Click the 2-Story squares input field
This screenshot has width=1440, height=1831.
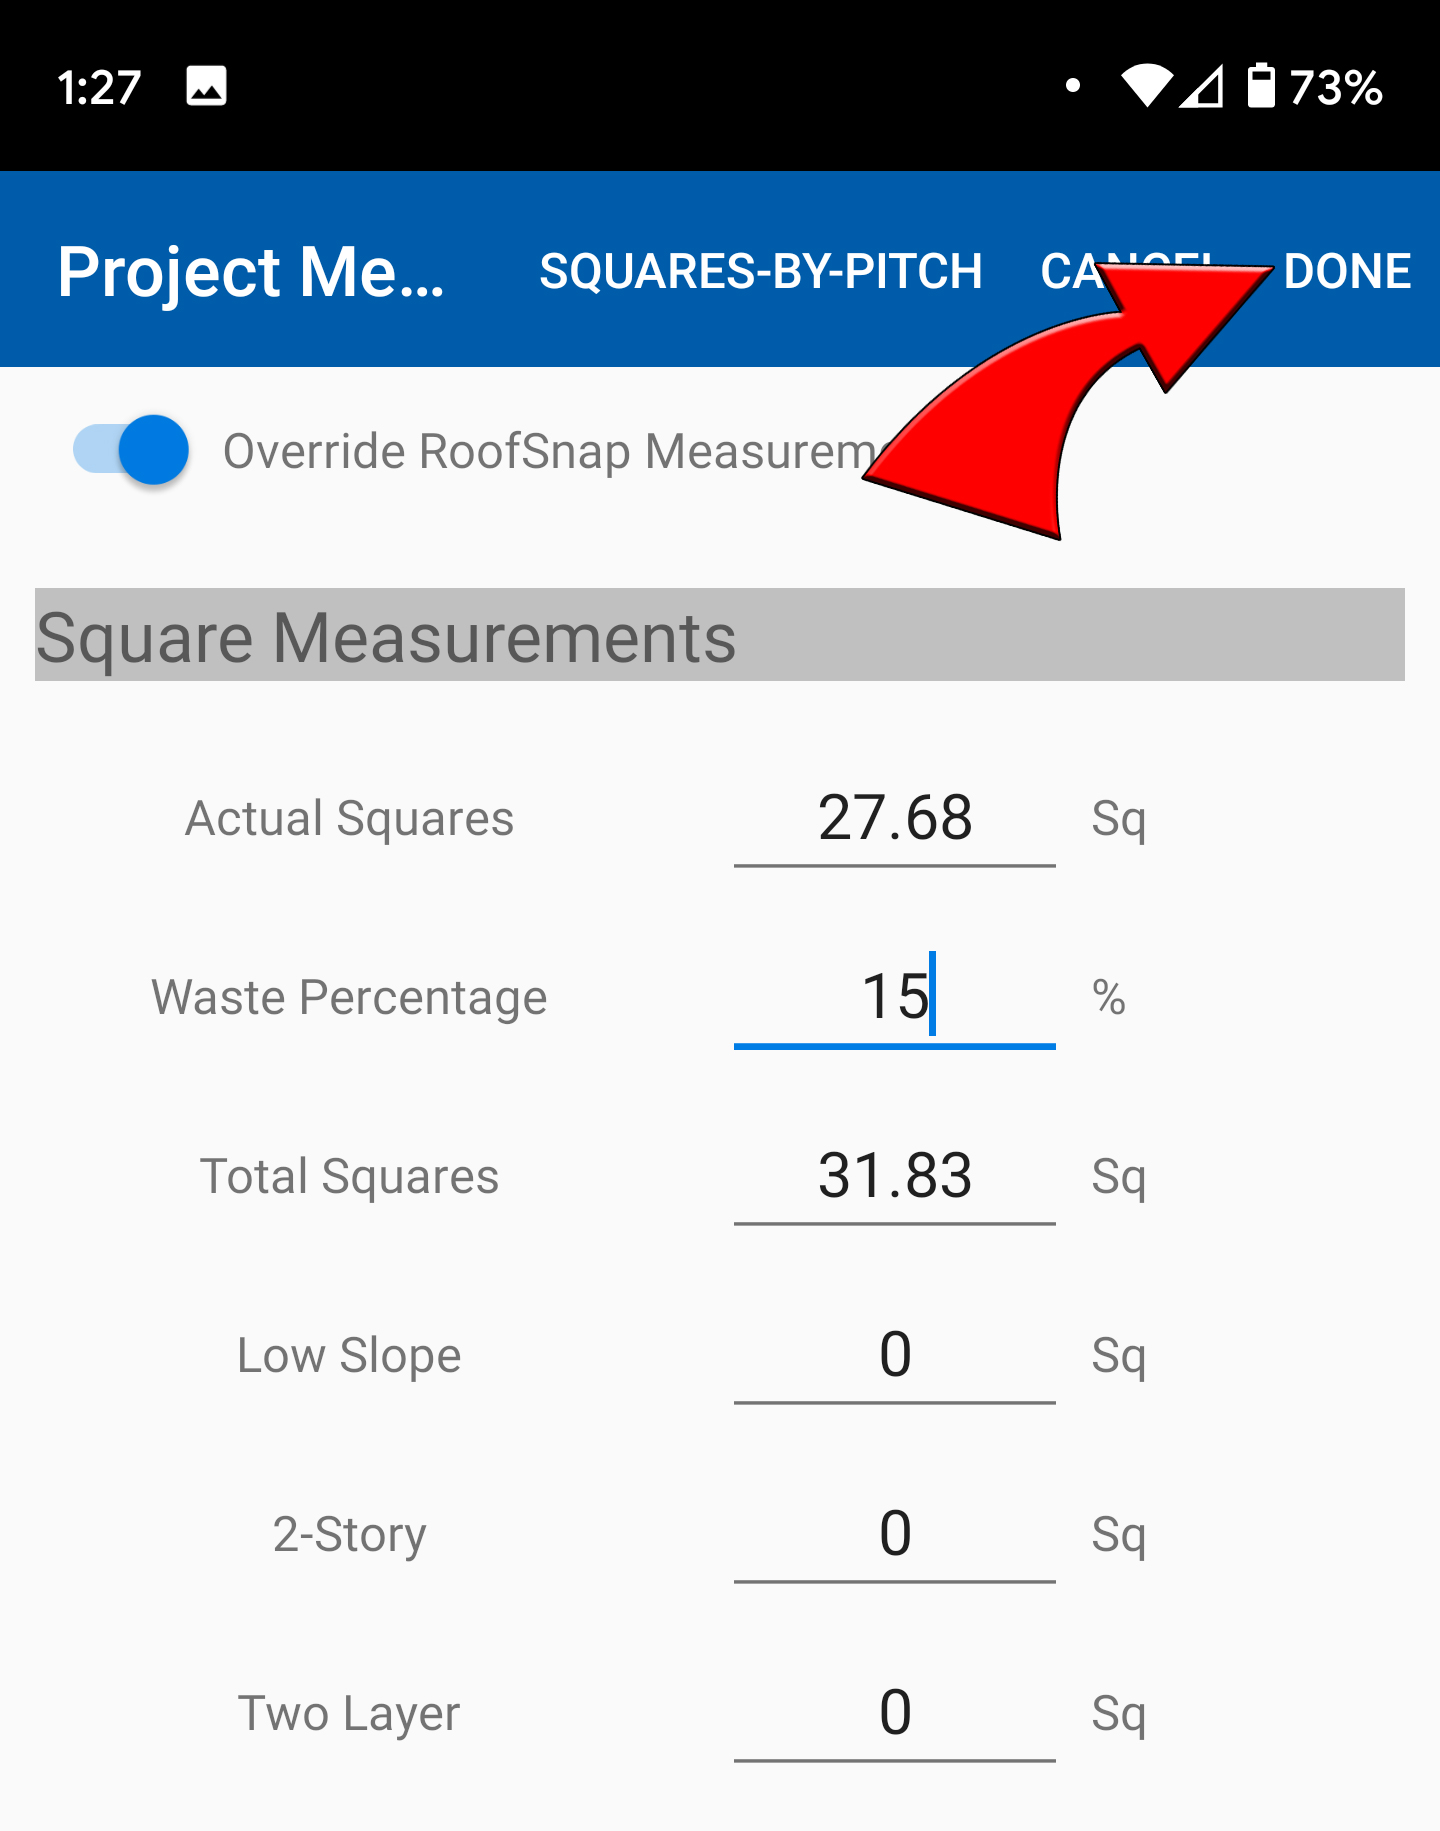pos(895,1535)
